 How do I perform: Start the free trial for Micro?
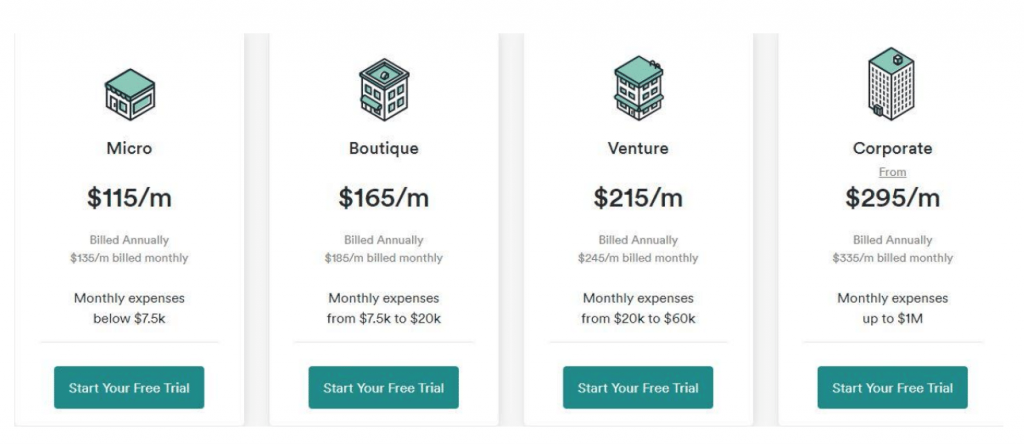129,387
